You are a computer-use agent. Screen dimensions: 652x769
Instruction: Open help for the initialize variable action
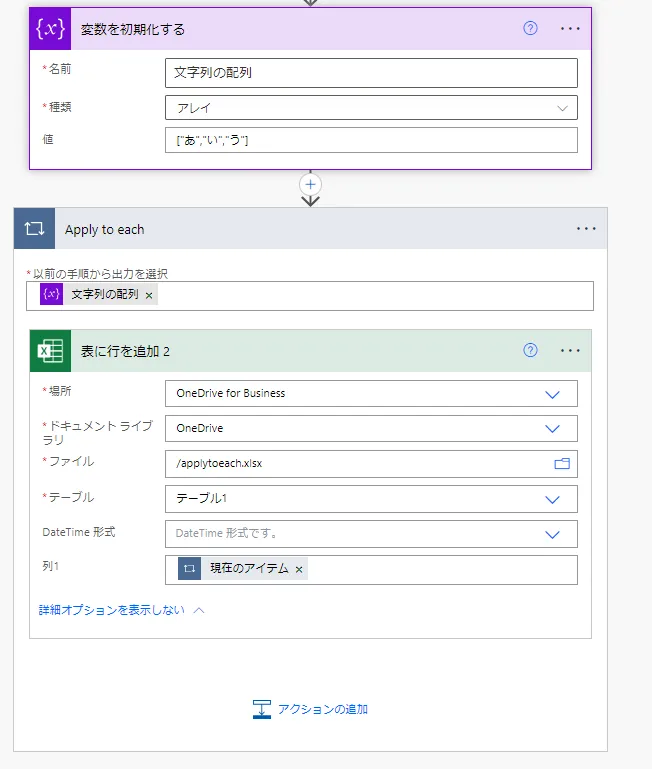pyautogui.click(x=530, y=28)
